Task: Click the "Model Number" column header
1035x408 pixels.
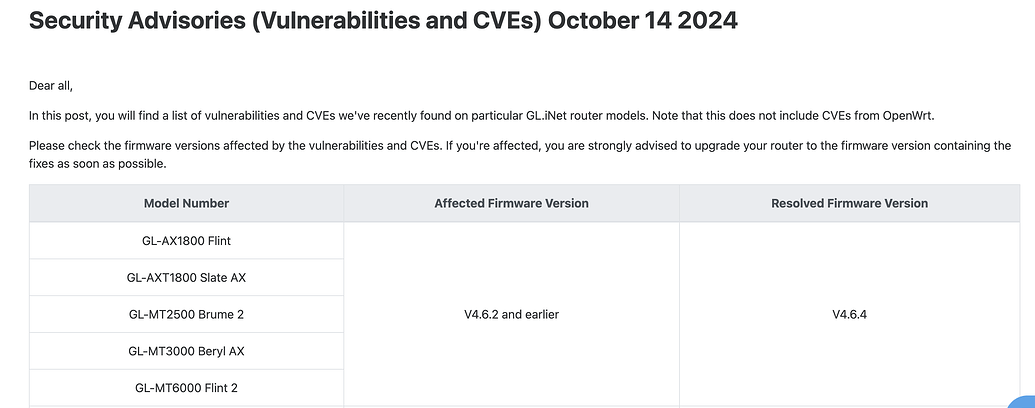Action: 186,203
